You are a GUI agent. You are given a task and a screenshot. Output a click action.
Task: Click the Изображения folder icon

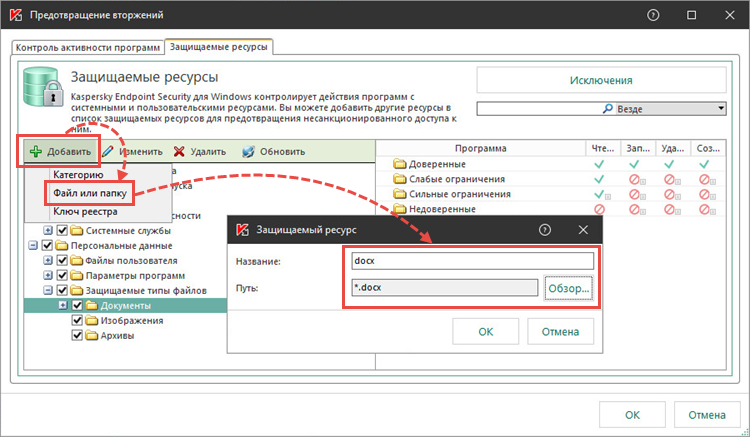pyautogui.click(x=91, y=320)
